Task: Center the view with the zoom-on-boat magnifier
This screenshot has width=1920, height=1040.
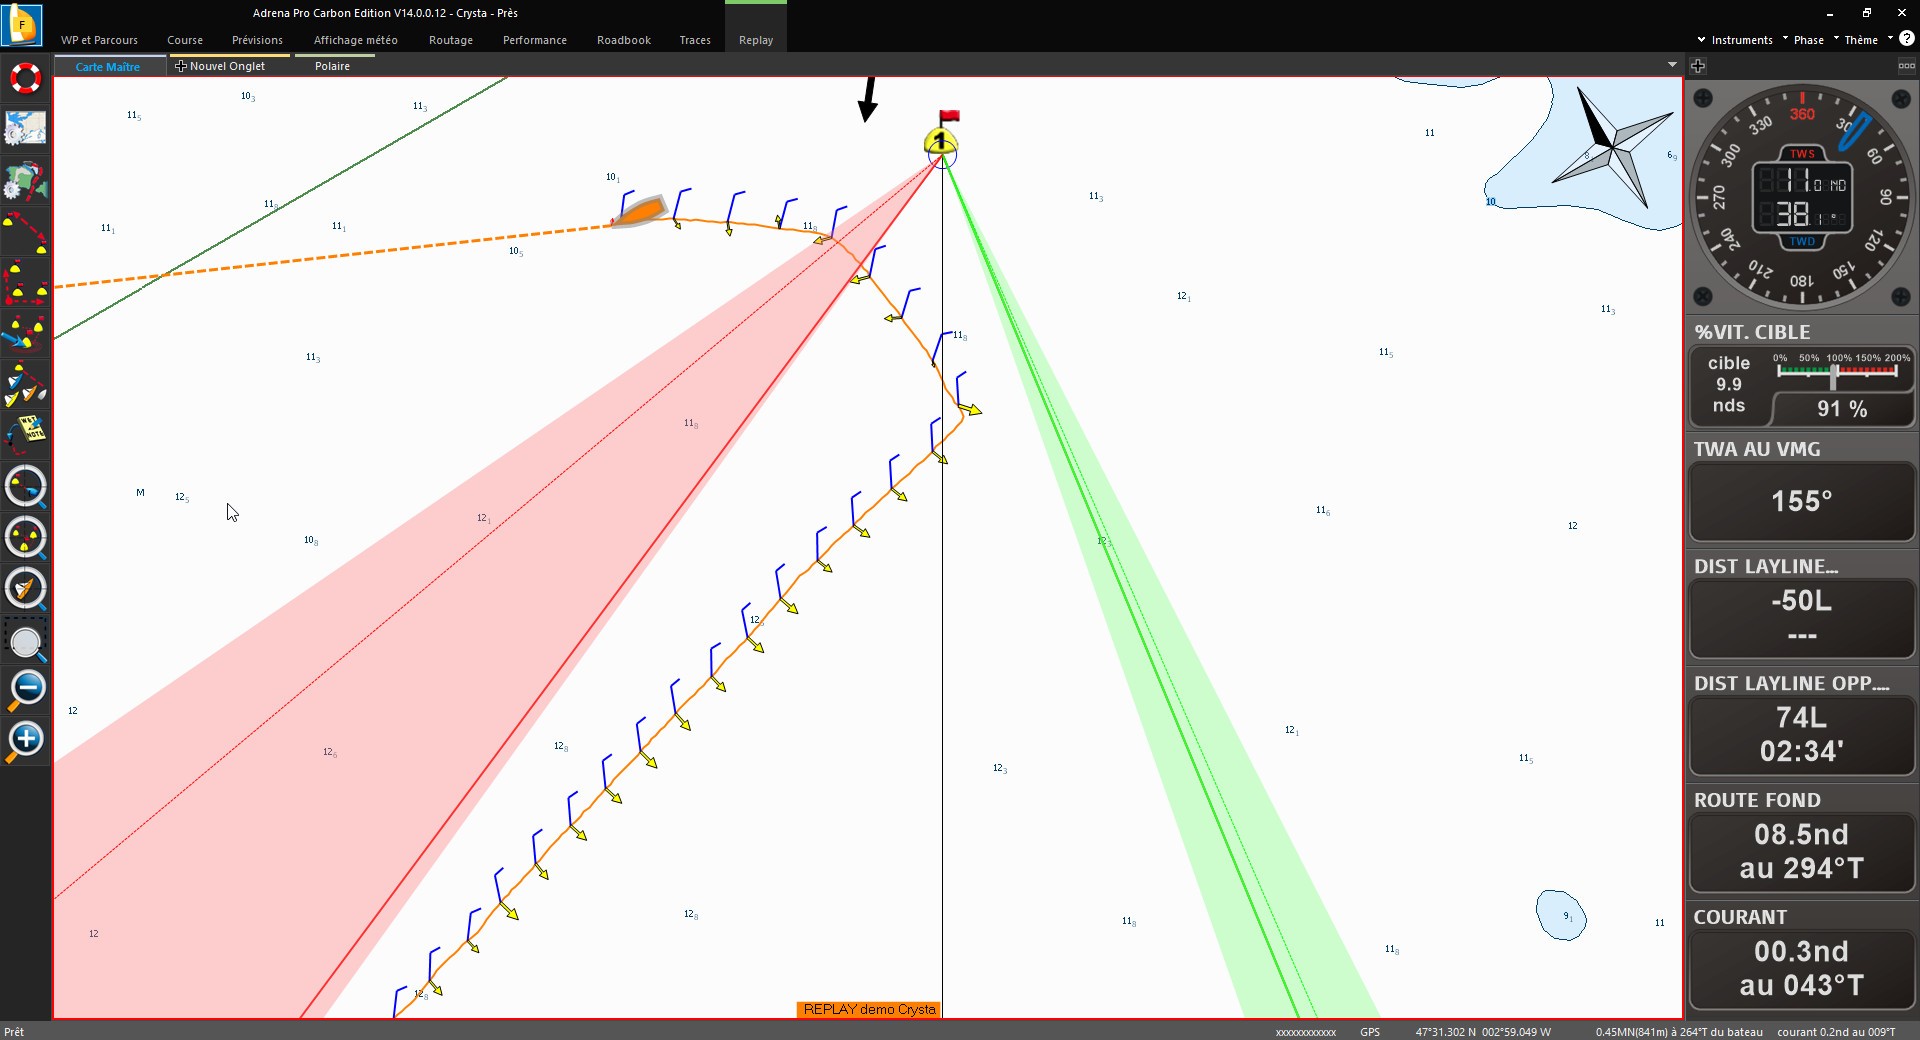Action: [26, 589]
